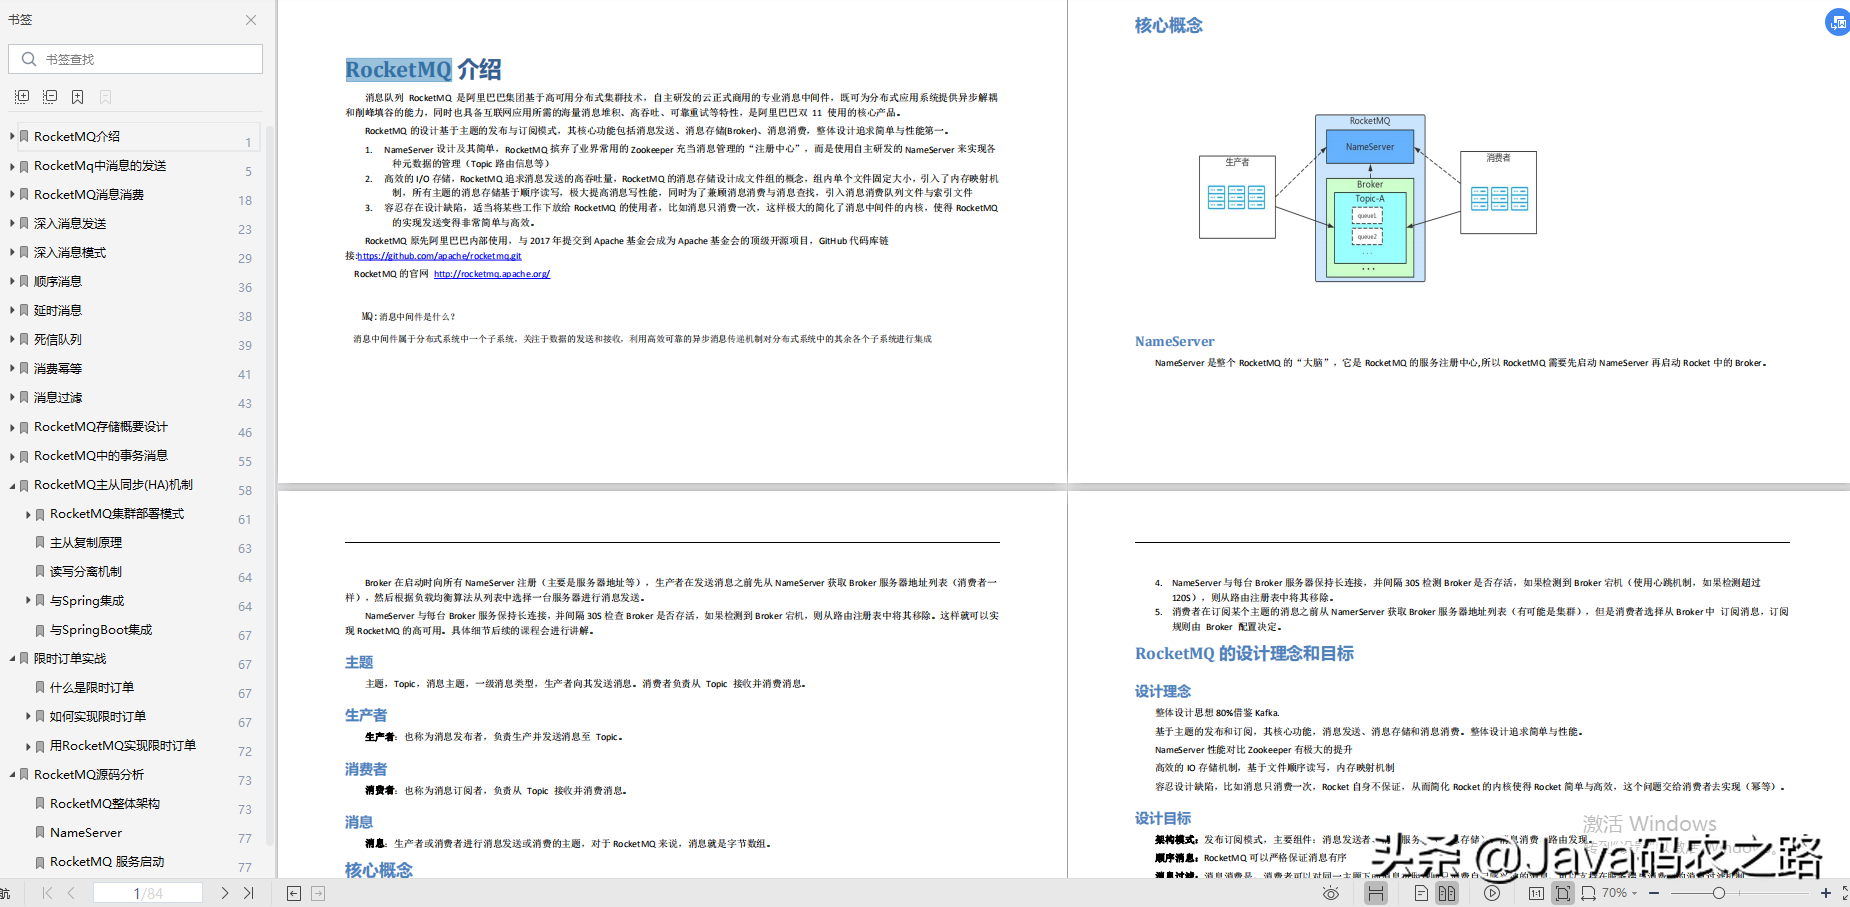Click the zoom out minus button
Screen dimensions: 1850x907
coord(1654,893)
